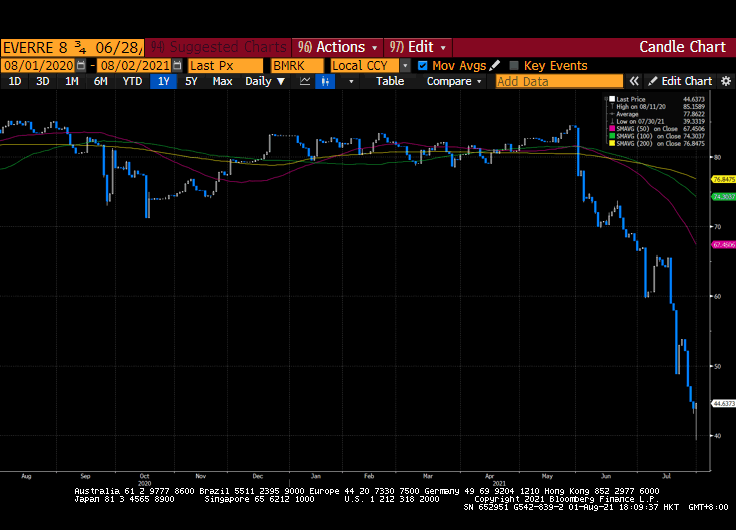Click the SMAVG (50) magenta legend swatch
Viewport: 736px width, 530px height.
[612, 129]
